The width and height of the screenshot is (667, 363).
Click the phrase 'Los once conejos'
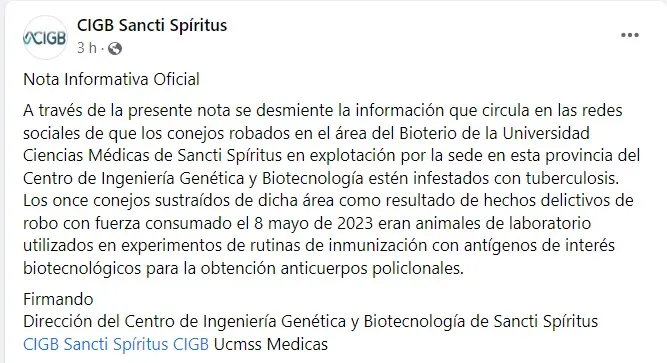[87, 200]
